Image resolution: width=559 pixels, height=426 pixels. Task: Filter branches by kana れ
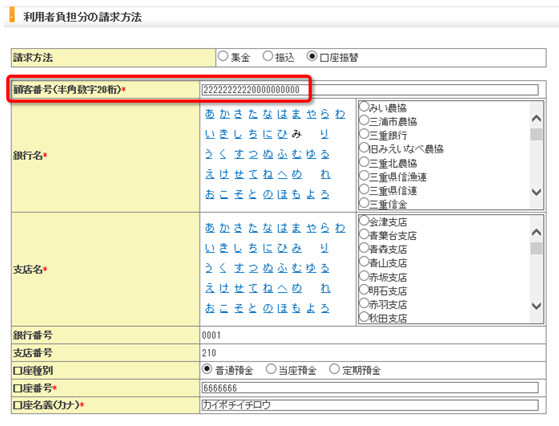click(x=325, y=288)
